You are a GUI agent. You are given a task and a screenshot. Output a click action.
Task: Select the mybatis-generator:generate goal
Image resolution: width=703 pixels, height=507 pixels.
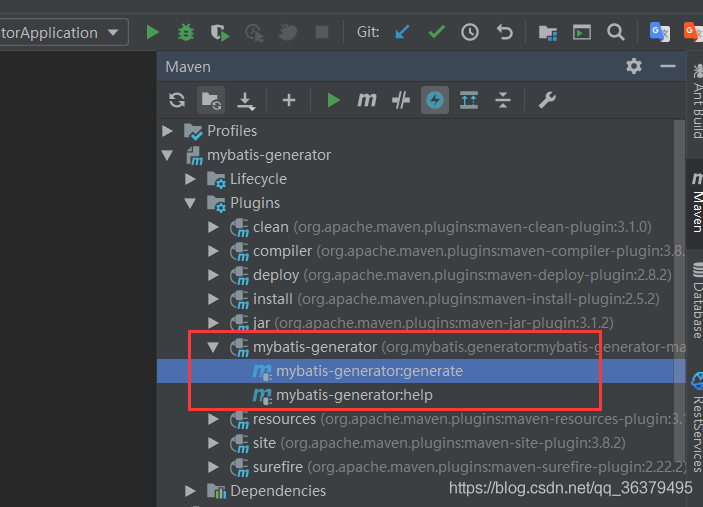pos(369,371)
